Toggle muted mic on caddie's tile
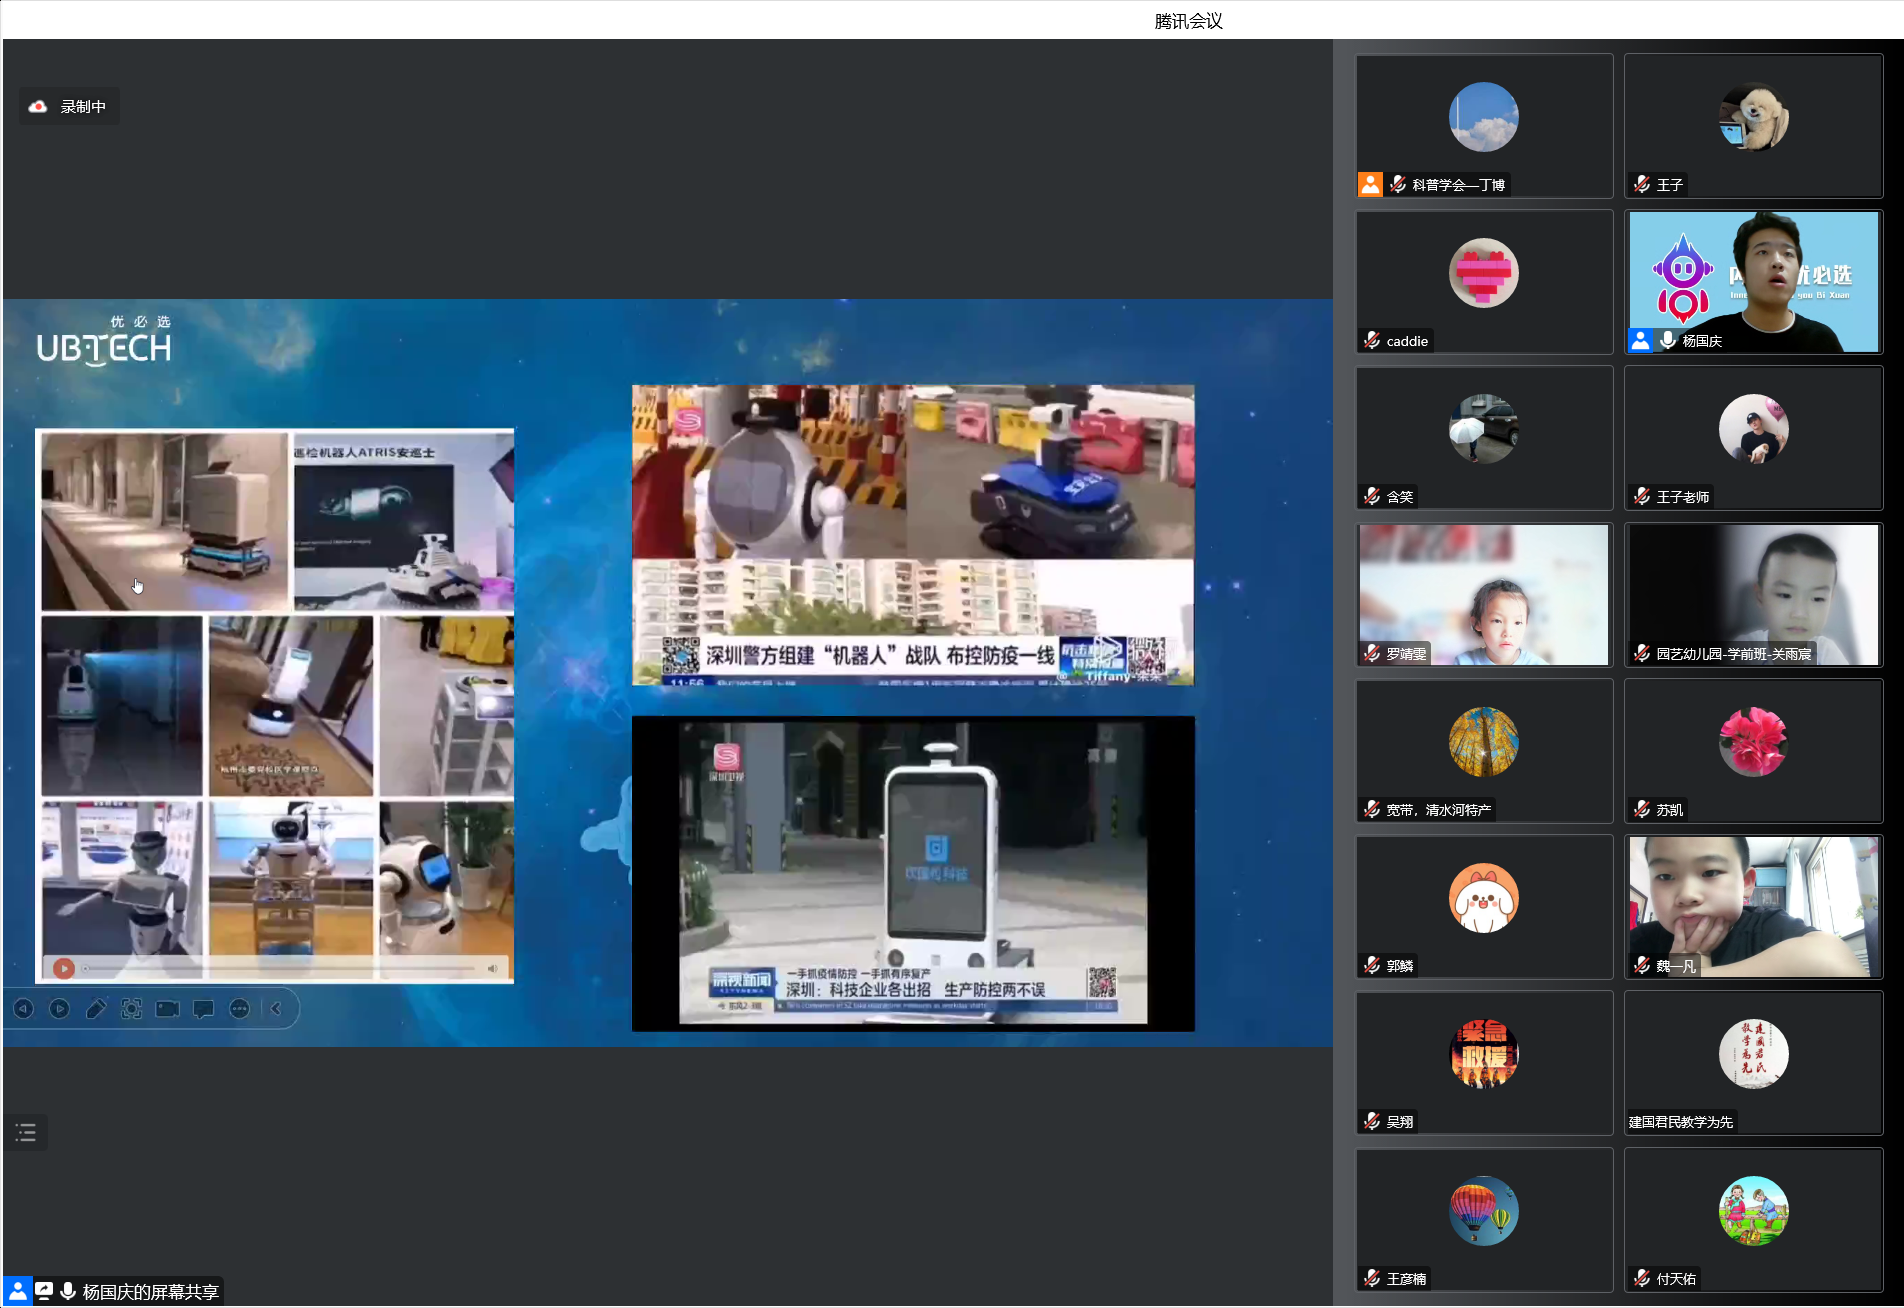1904x1308 pixels. [x=1372, y=341]
